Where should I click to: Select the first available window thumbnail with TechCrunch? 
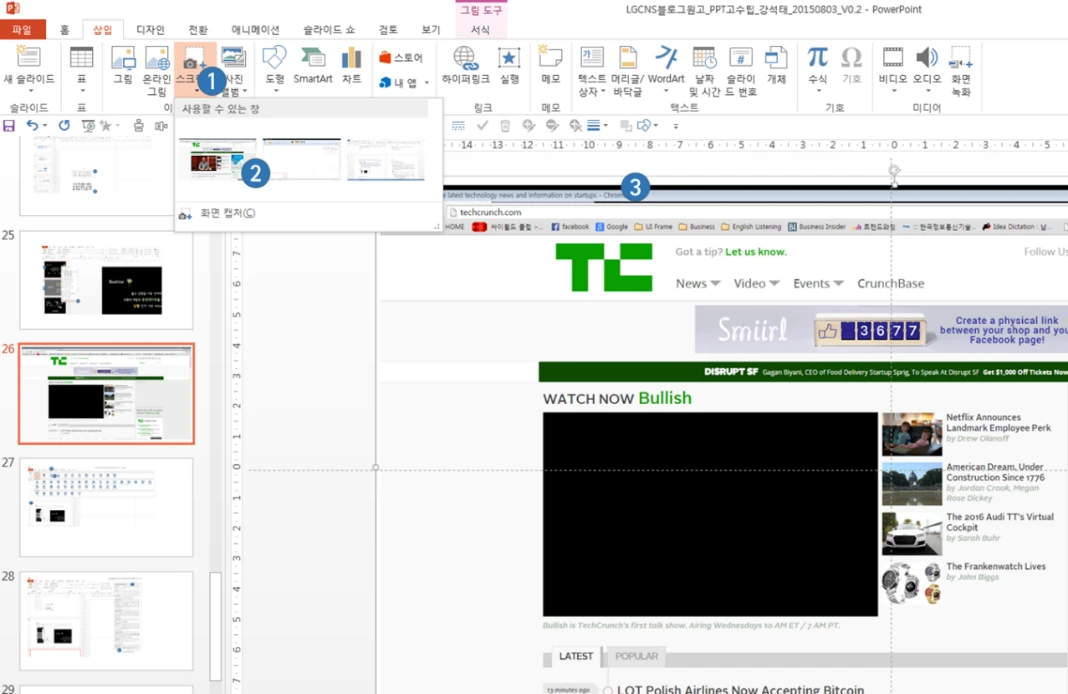[217, 160]
